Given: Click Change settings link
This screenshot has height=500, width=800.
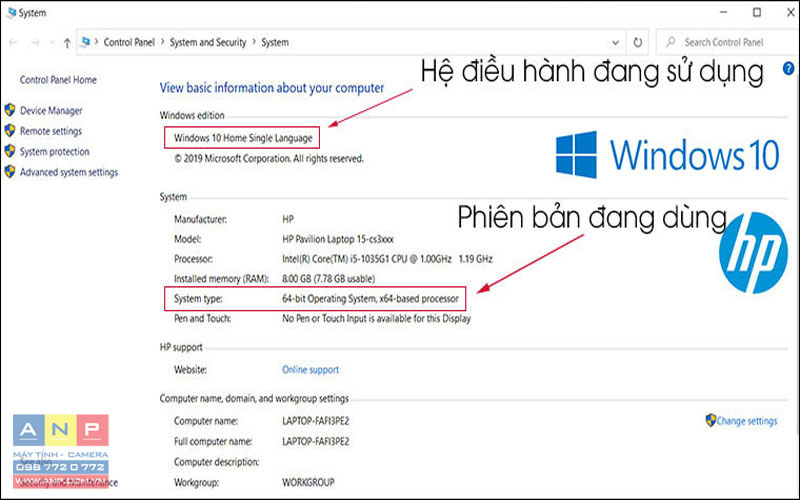Looking at the screenshot, I should [x=746, y=421].
